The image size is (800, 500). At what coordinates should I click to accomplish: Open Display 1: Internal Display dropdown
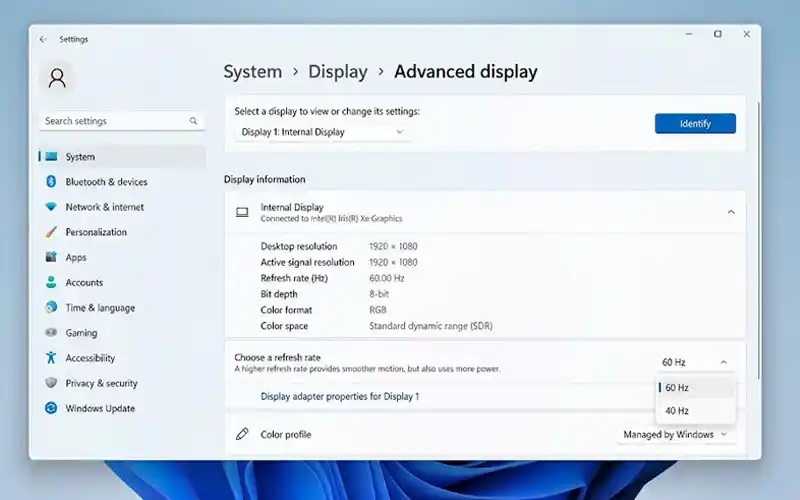point(323,132)
